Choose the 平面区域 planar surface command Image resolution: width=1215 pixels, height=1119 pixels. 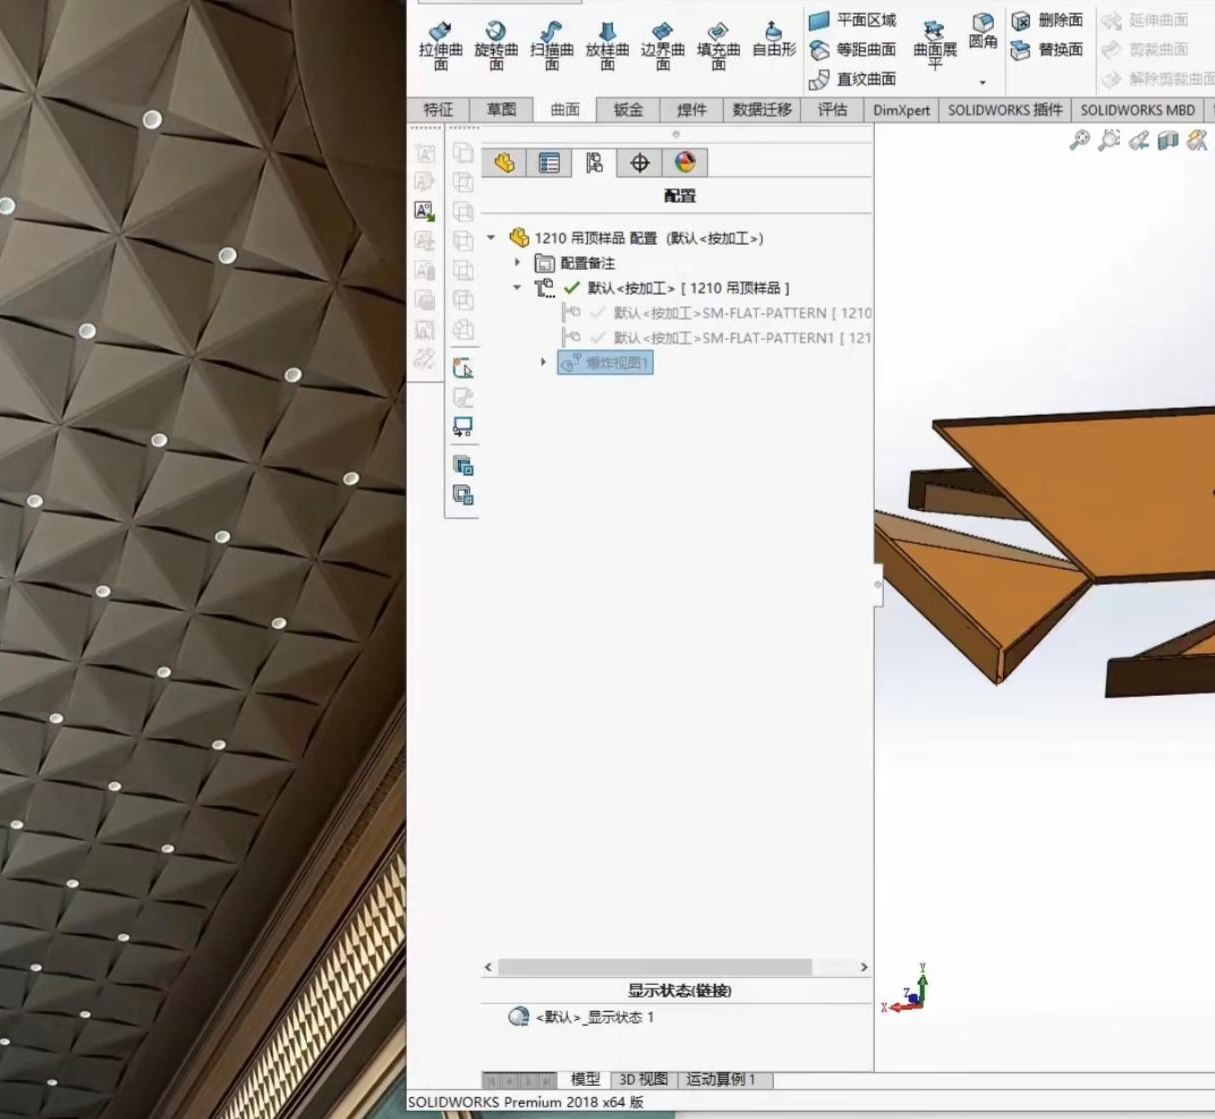click(852, 20)
